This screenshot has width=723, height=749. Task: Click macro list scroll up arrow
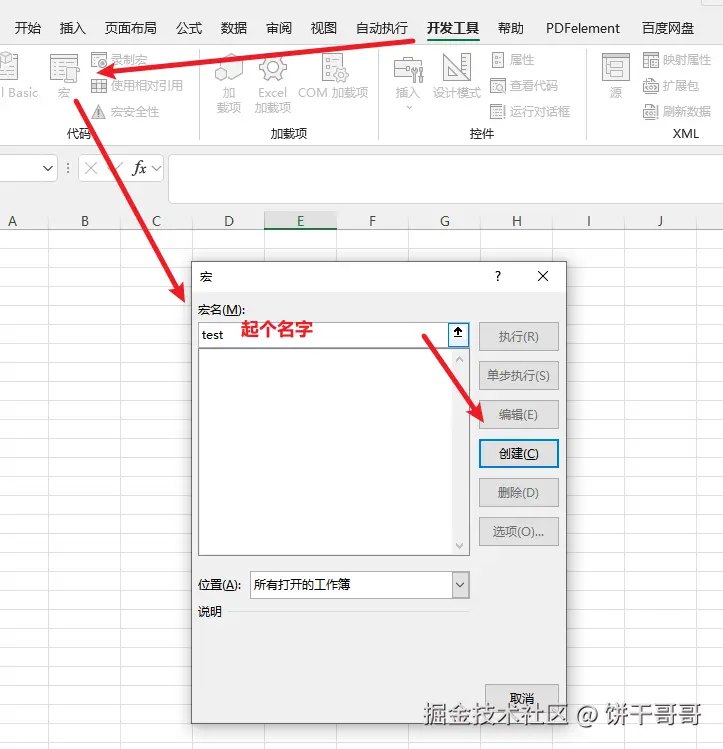pos(459,360)
